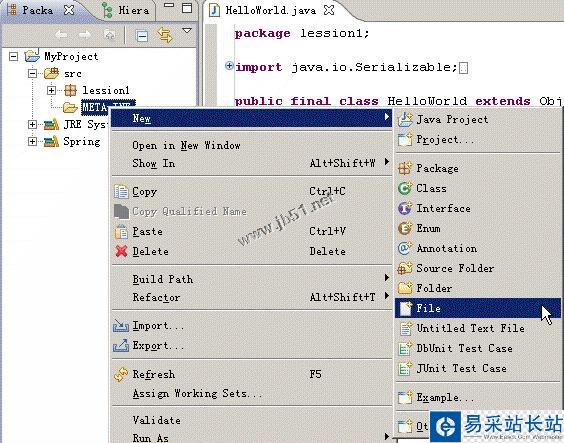The width and height of the screenshot is (564, 443).
Task: Click the red Delete X icon
Action: pos(122,251)
